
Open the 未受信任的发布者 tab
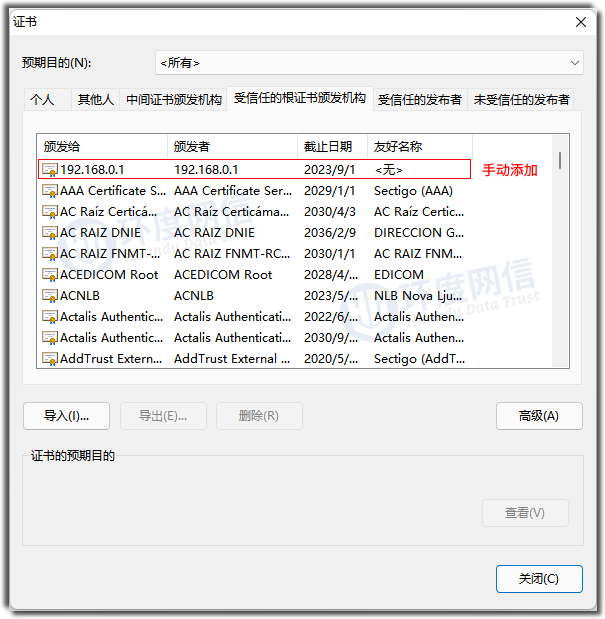pos(521,99)
